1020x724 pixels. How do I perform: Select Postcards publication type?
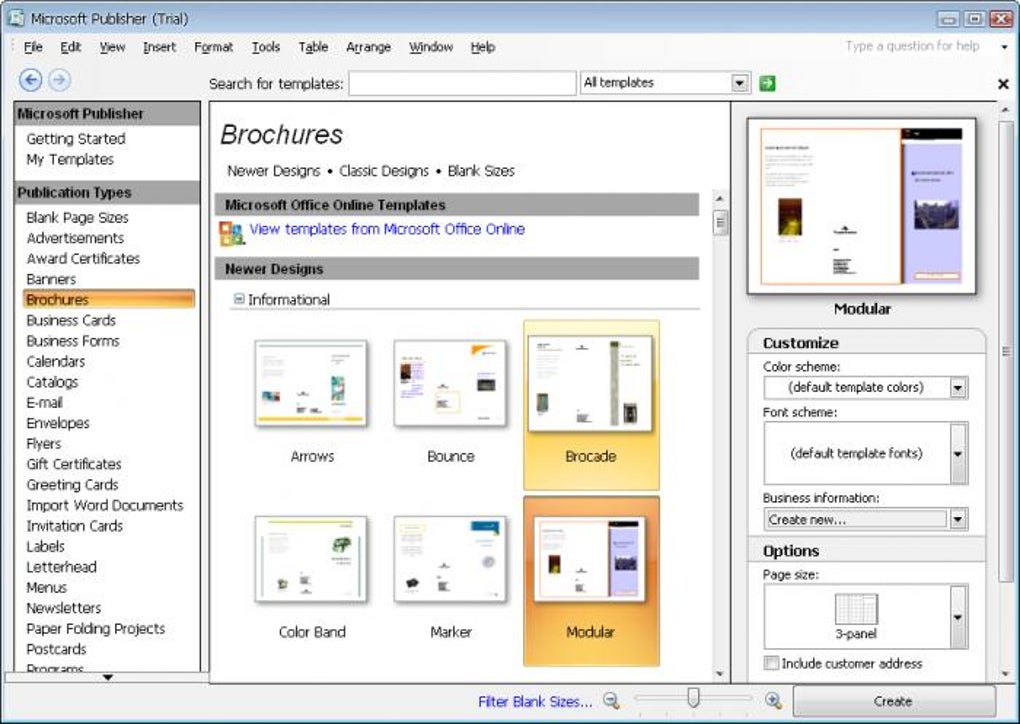pos(56,649)
